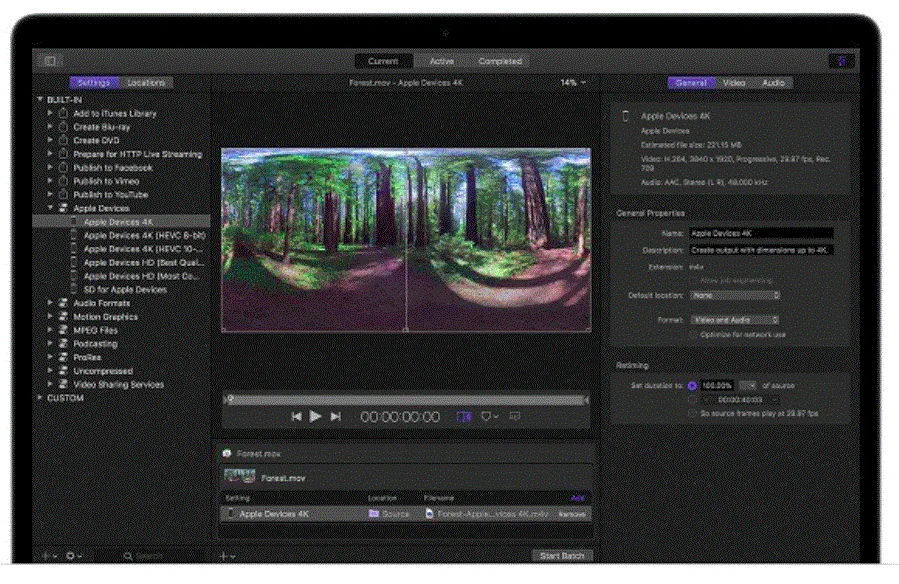Expand the CUSTOM settings section
899x584 pixels.
click(x=40, y=397)
